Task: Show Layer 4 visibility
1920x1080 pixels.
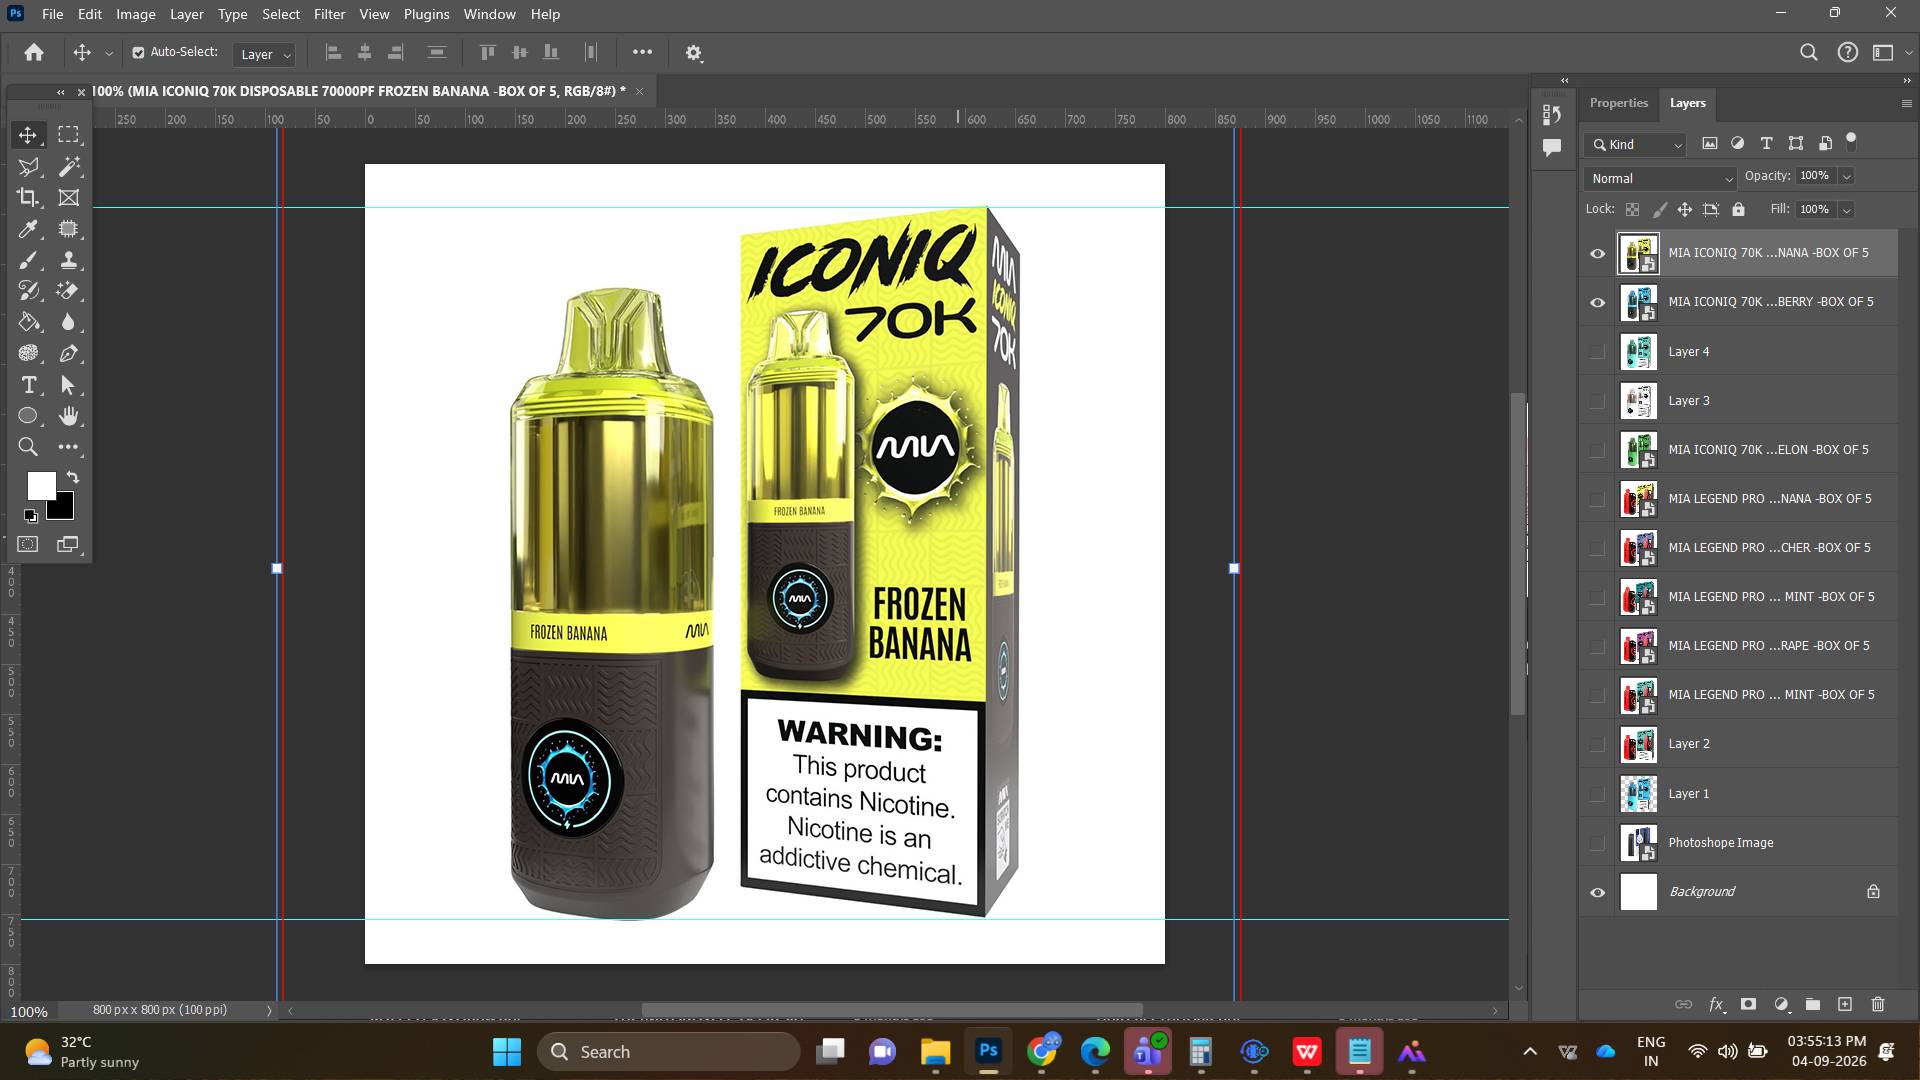Action: (1597, 352)
